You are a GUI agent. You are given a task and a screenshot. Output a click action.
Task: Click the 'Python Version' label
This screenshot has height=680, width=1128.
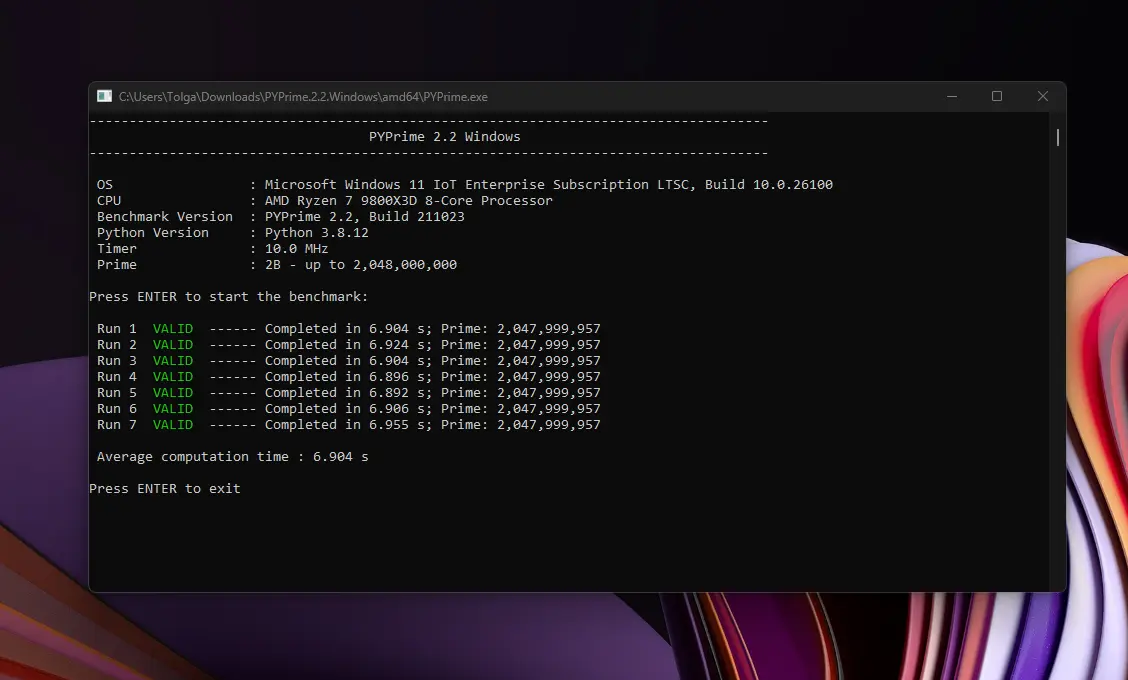point(153,232)
